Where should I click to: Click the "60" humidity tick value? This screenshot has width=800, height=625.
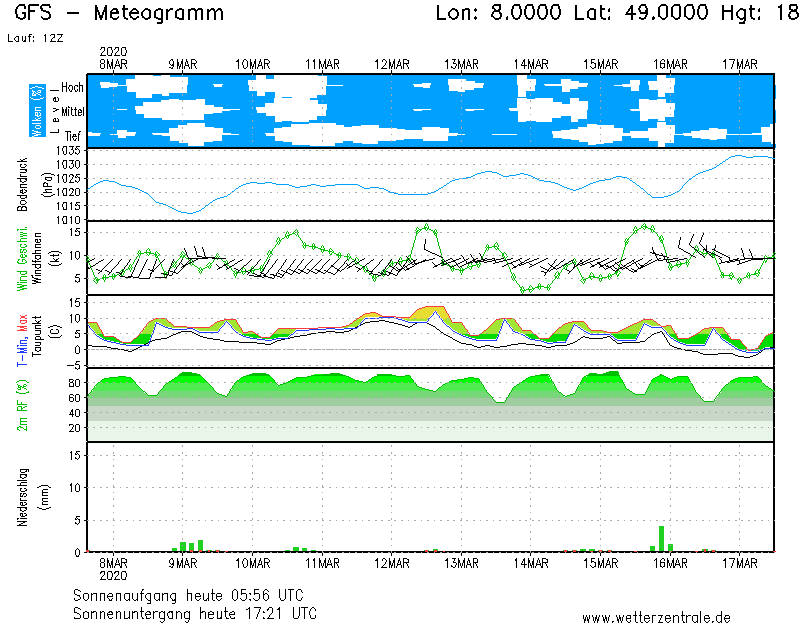(74, 398)
